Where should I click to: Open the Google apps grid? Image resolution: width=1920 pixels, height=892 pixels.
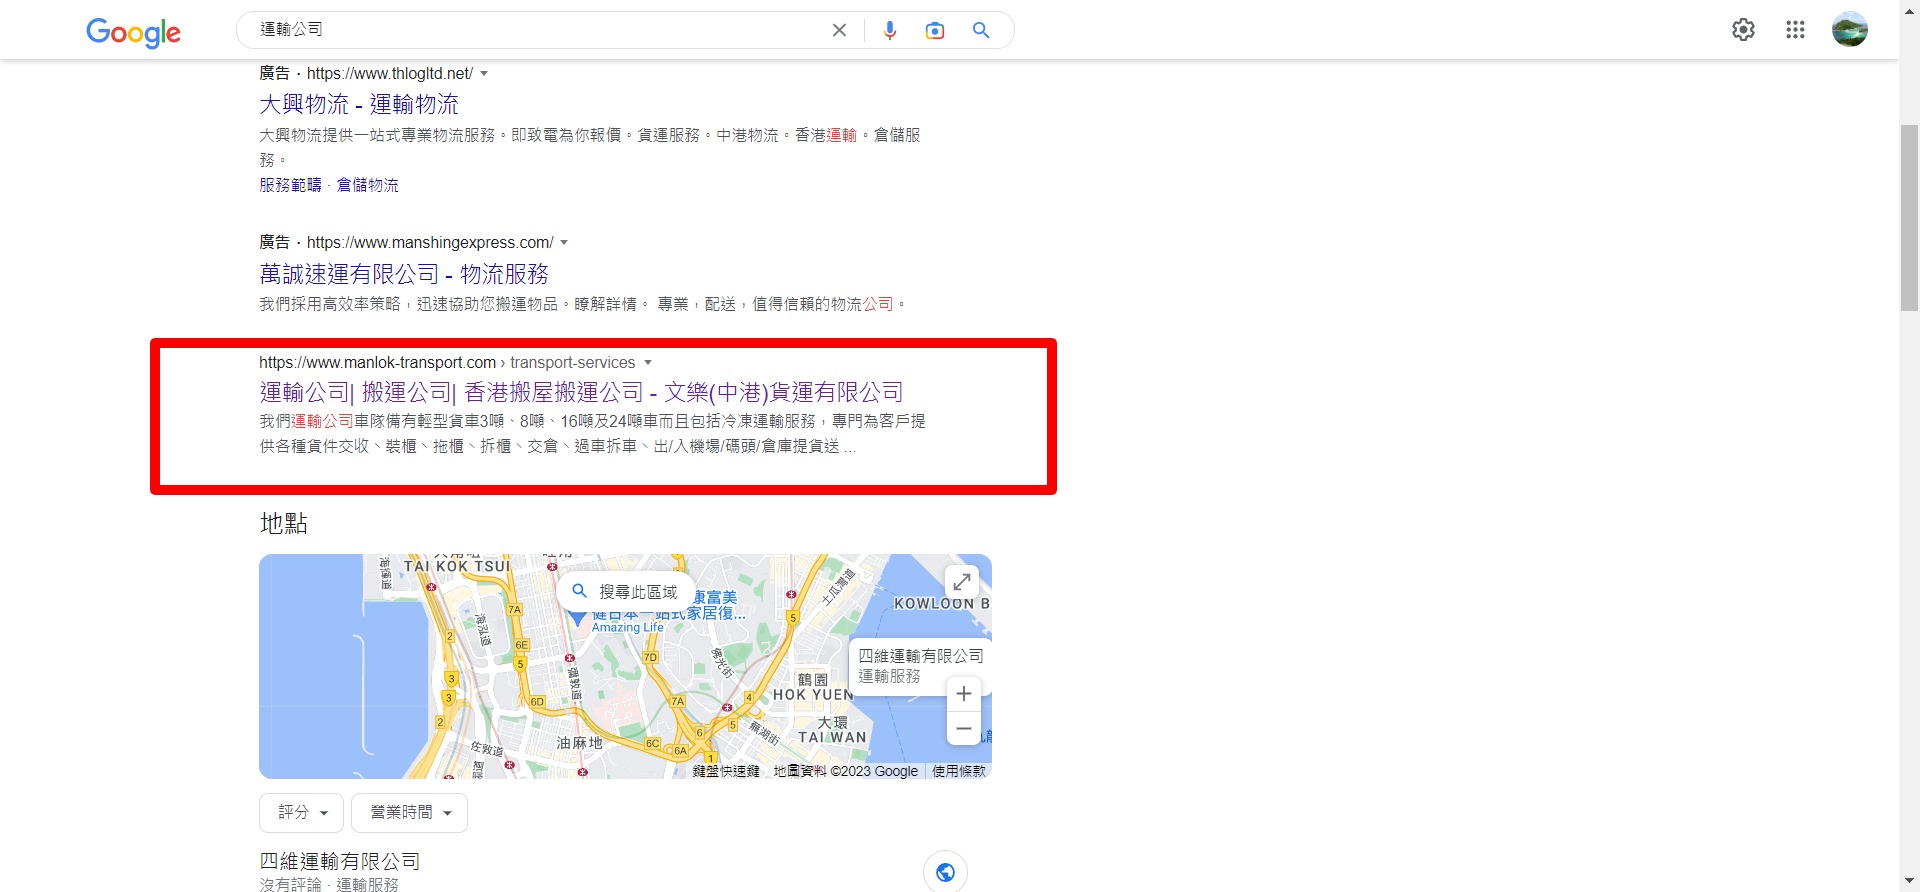[x=1795, y=30]
